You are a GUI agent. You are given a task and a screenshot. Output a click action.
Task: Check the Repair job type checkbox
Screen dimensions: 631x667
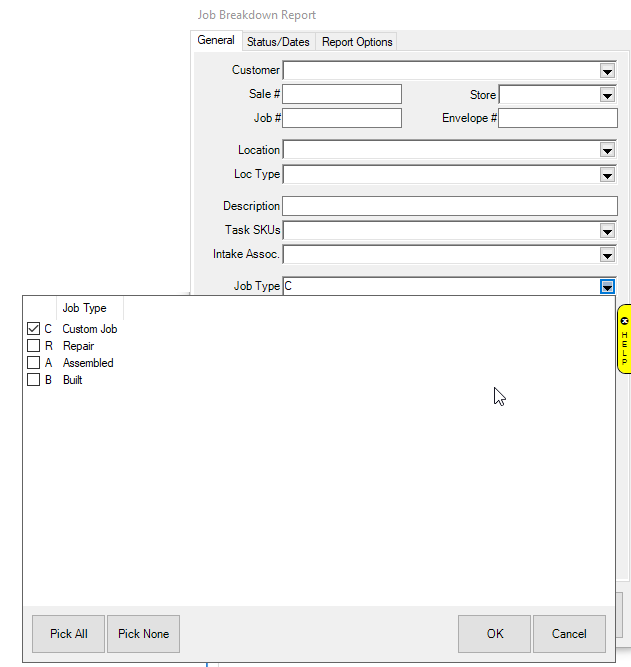[33, 346]
